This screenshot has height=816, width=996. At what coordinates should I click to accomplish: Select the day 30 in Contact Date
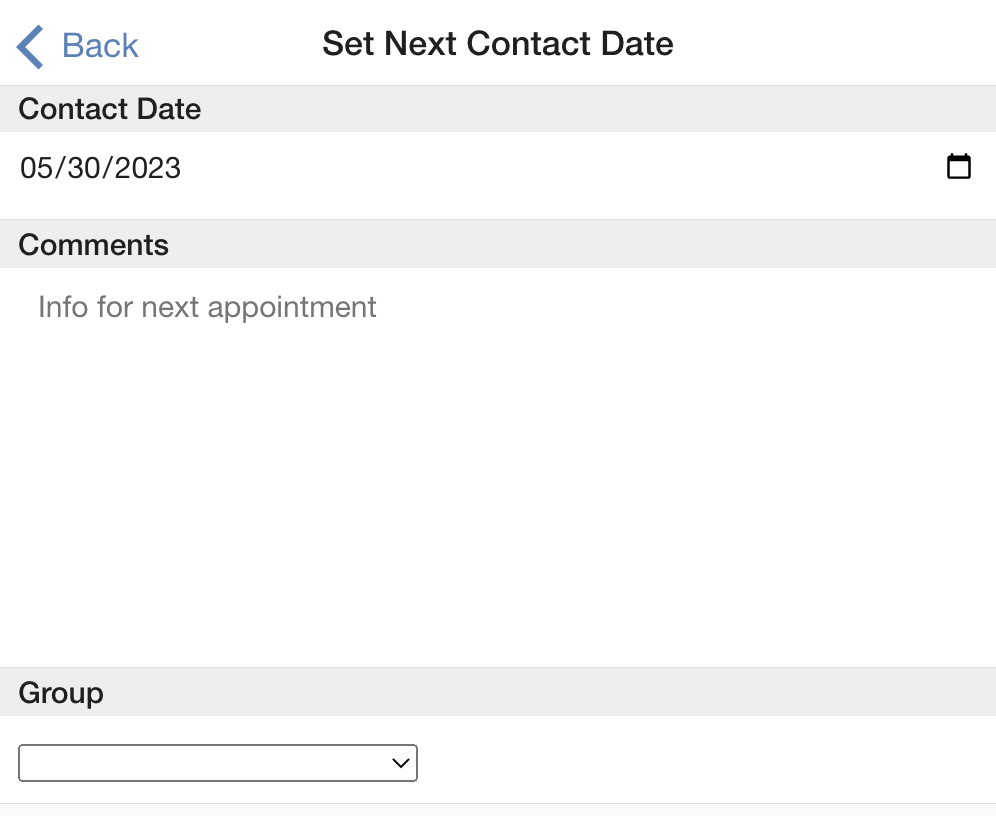pyautogui.click(x=84, y=168)
